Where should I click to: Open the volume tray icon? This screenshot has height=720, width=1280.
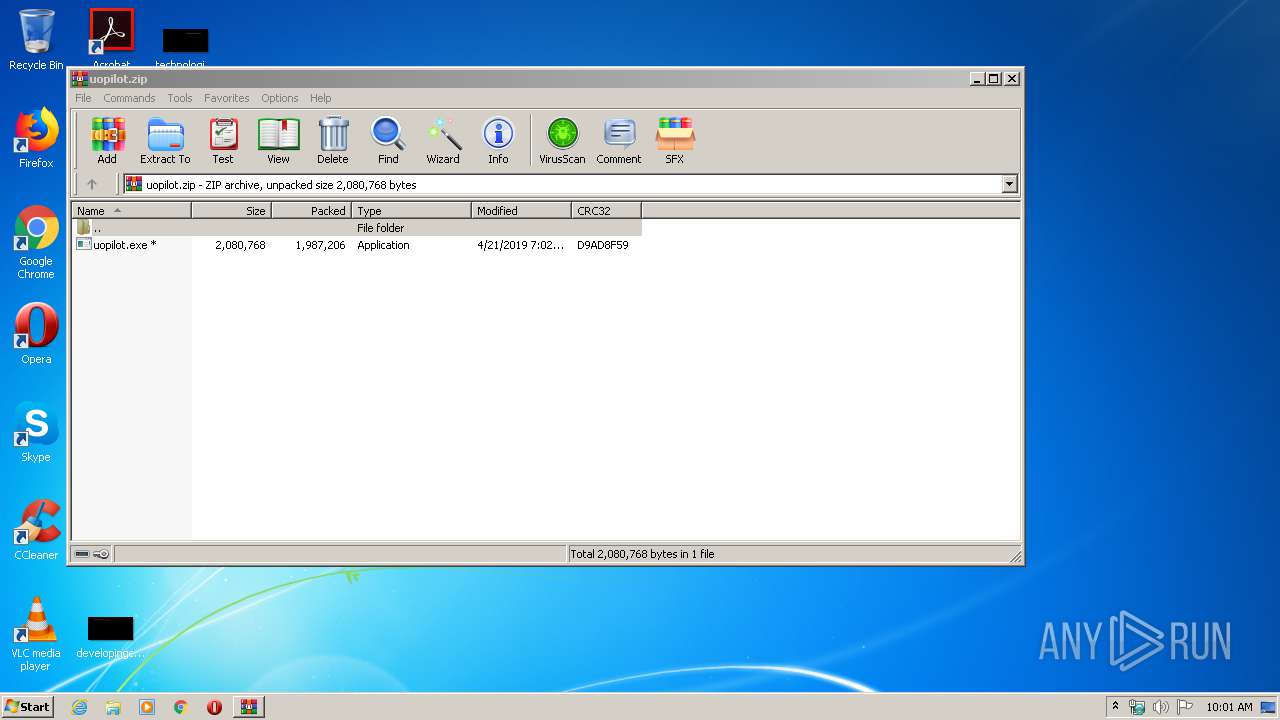tap(1161, 707)
